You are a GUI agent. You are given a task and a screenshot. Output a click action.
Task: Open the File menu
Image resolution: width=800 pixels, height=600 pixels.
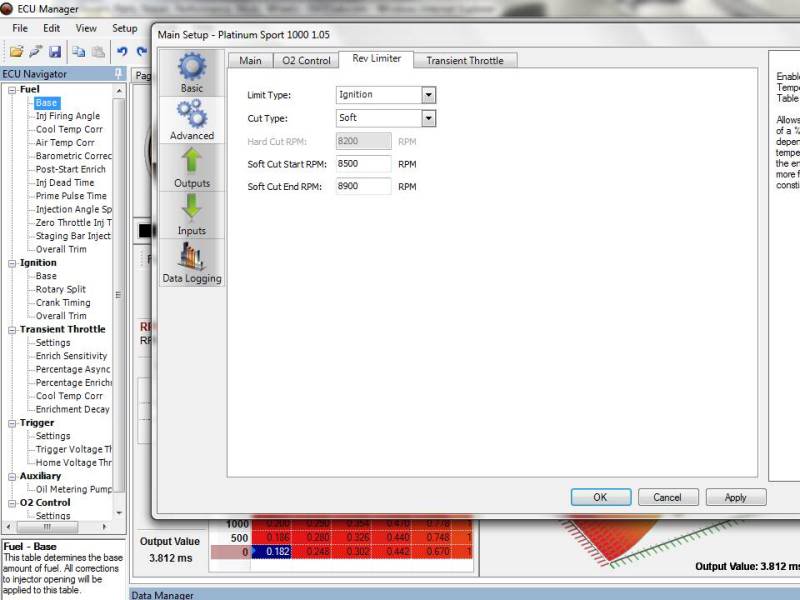(x=20, y=28)
